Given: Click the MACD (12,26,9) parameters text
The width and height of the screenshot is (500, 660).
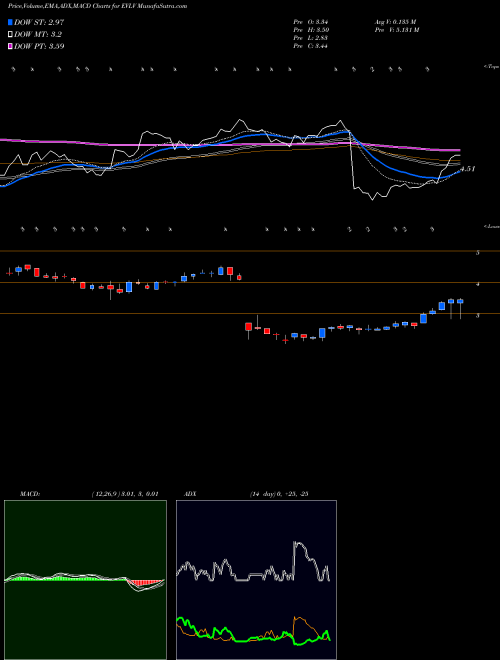Looking at the screenshot, I should point(125,494).
